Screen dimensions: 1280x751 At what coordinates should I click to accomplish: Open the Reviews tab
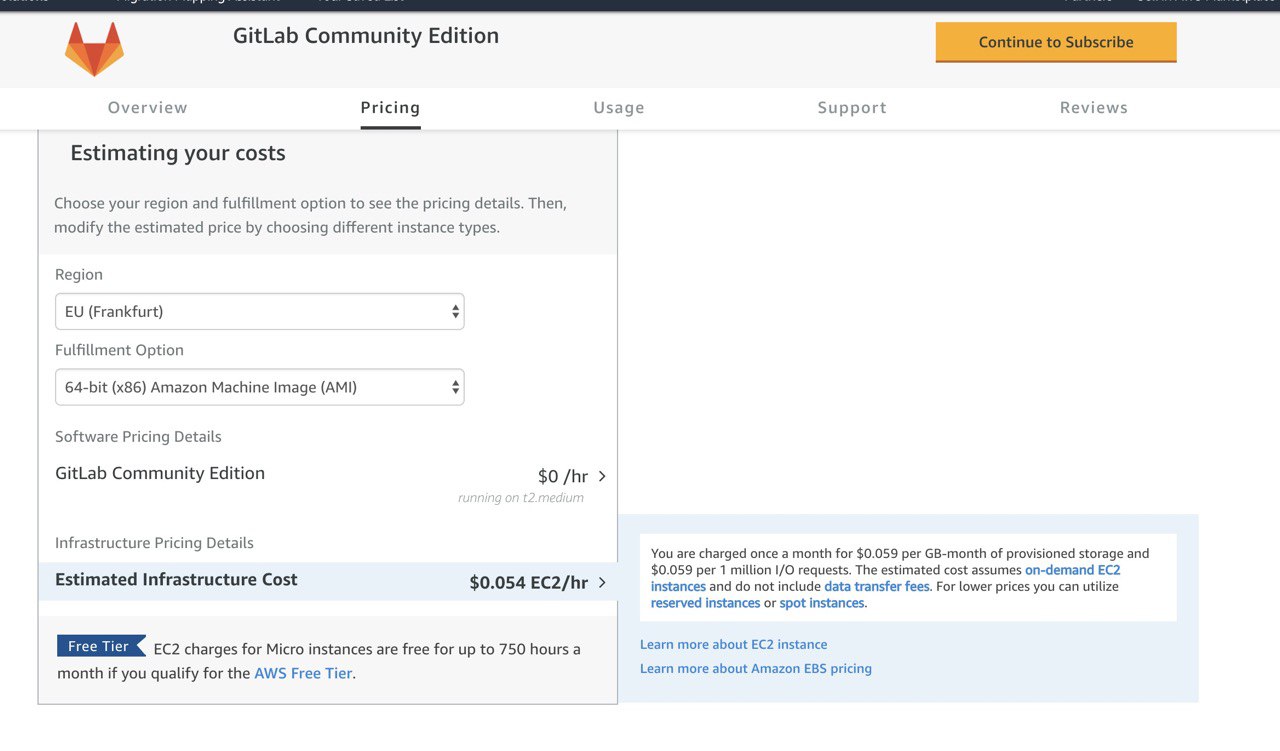coord(1094,108)
